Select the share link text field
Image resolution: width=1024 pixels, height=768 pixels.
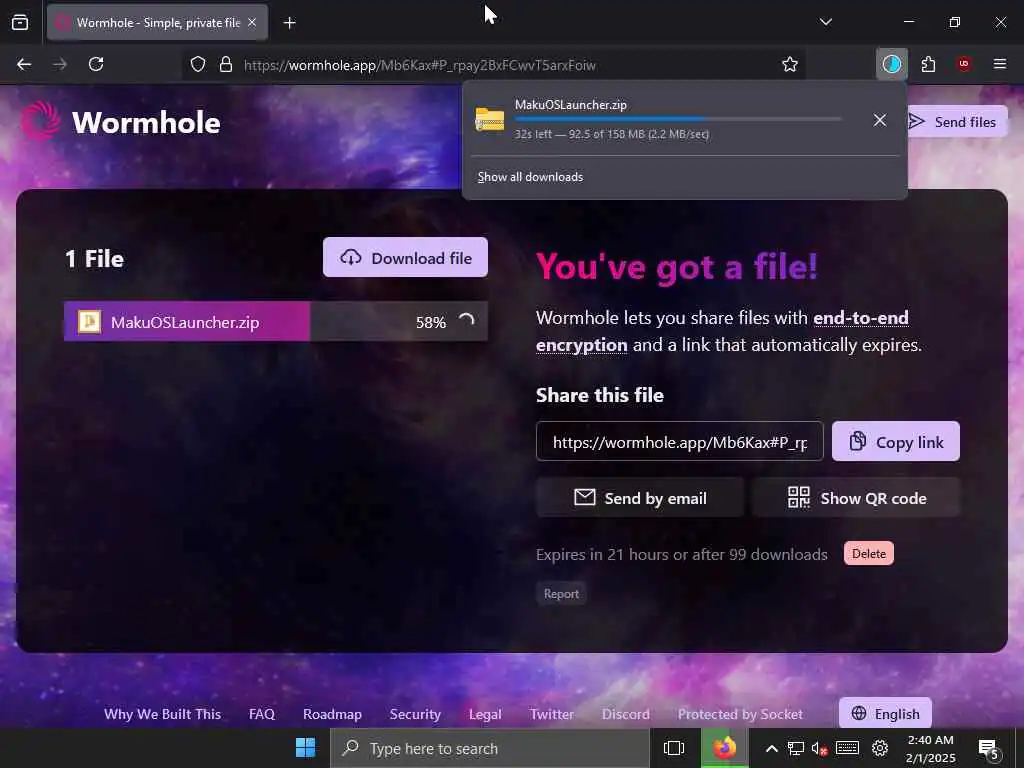click(679, 441)
